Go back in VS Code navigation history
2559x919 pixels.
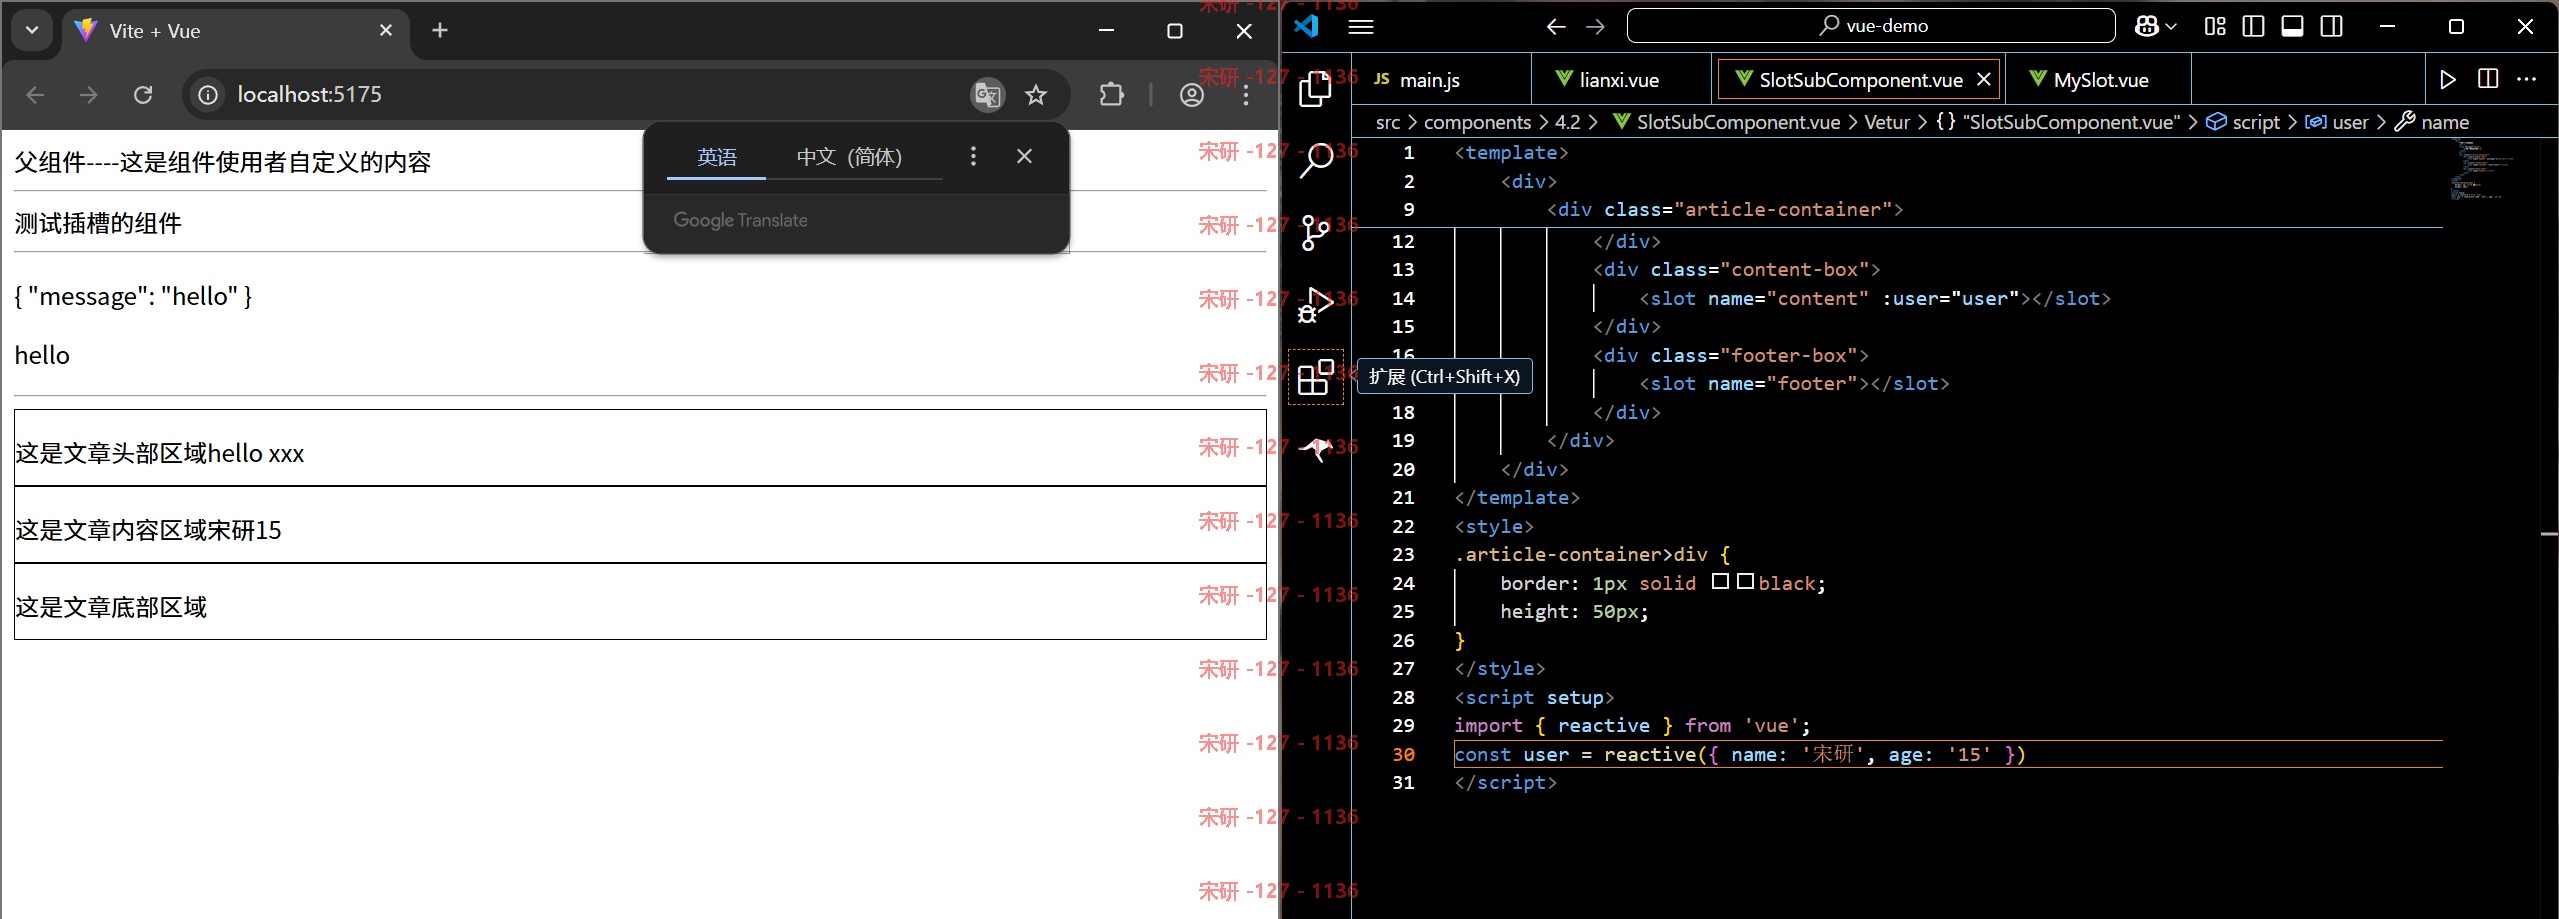coord(1555,27)
